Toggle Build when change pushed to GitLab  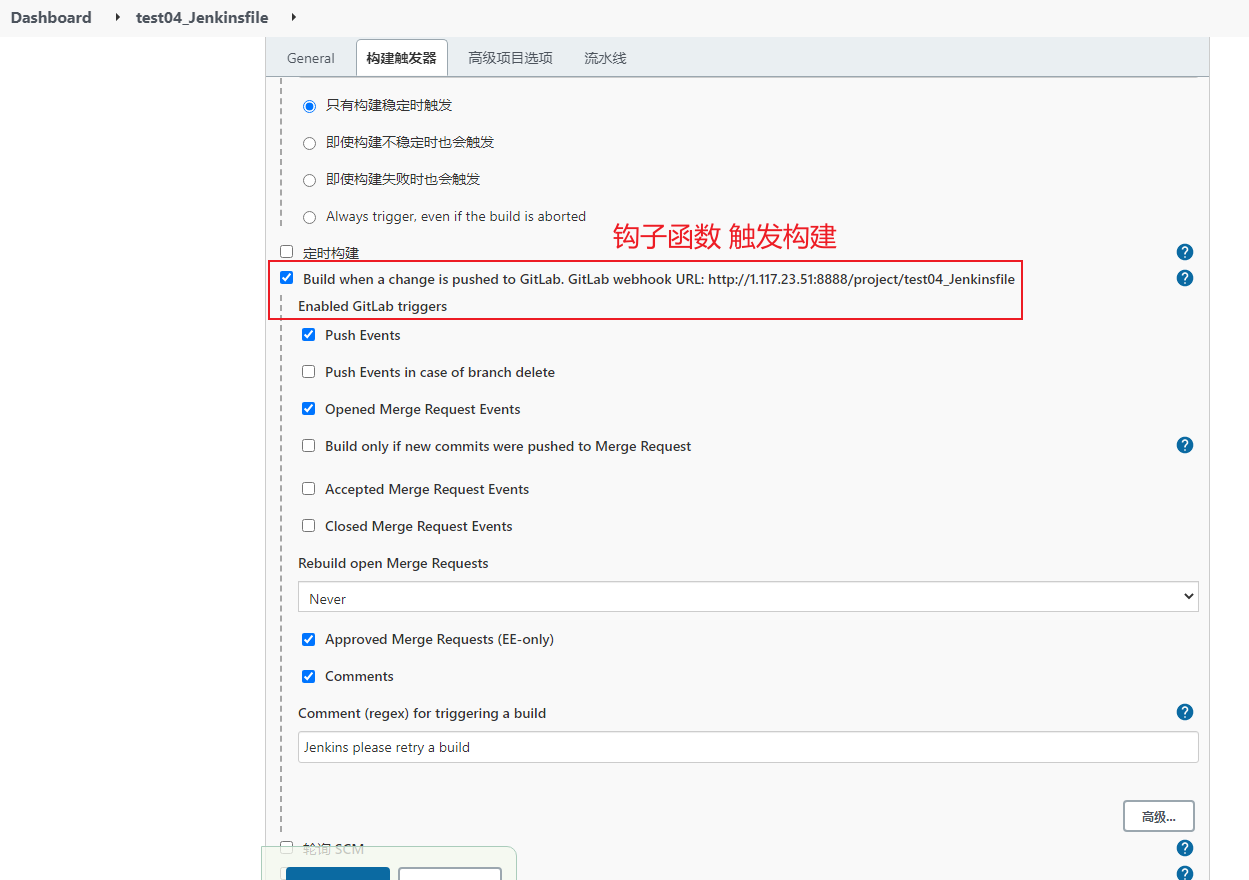(x=287, y=278)
